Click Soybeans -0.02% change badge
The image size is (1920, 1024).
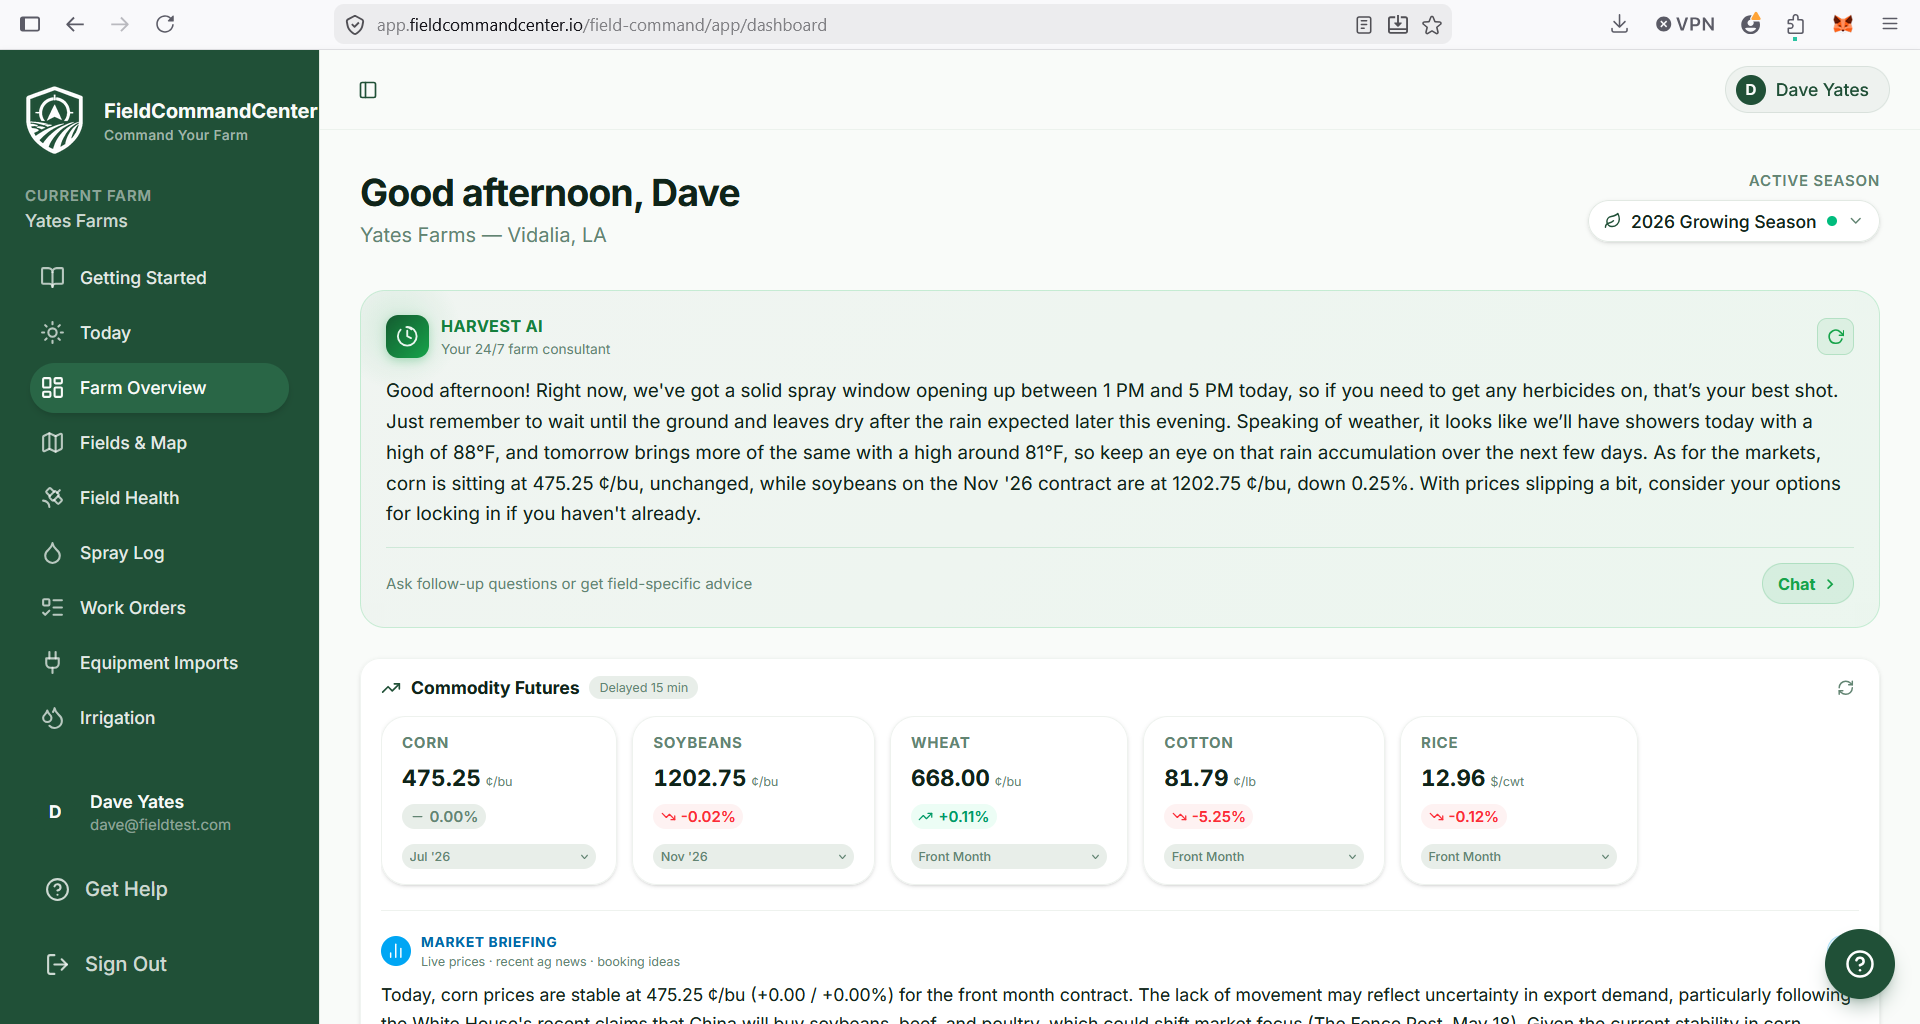[698, 817]
